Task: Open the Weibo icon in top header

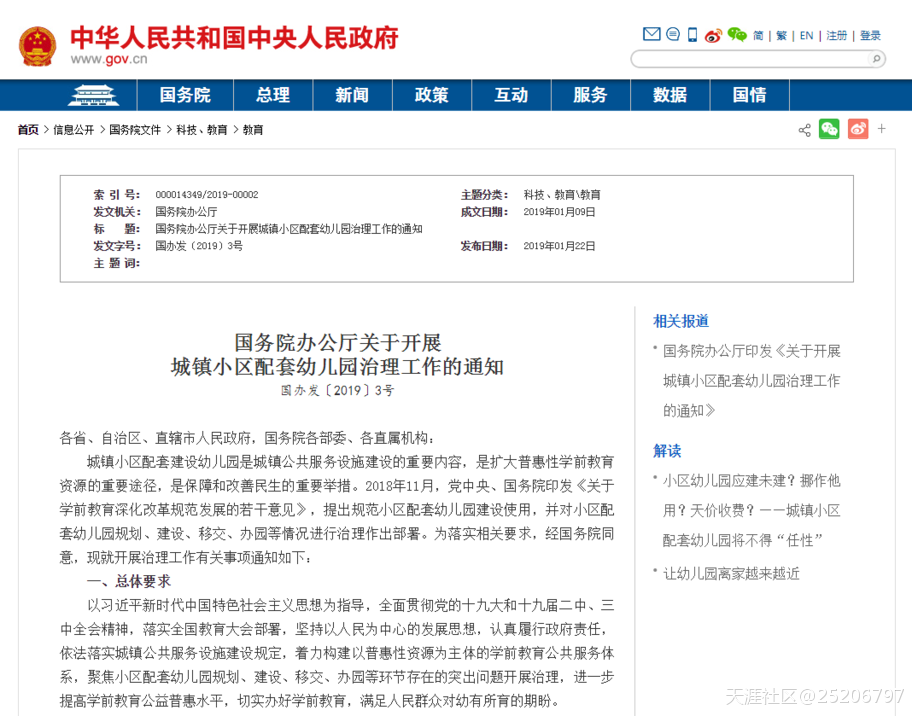Action: pos(713,36)
